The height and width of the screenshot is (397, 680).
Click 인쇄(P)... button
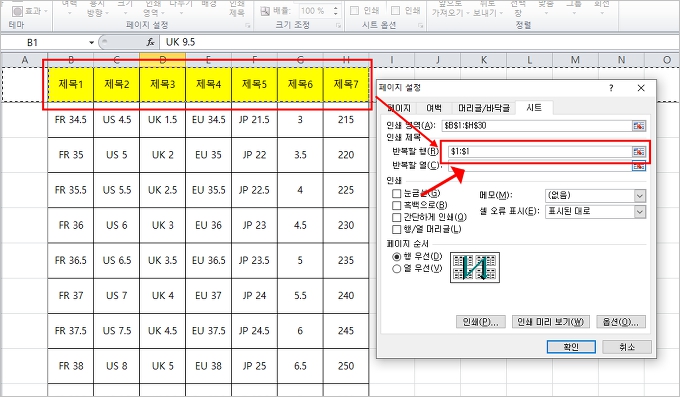pyautogui.click(x=481, y=322)
